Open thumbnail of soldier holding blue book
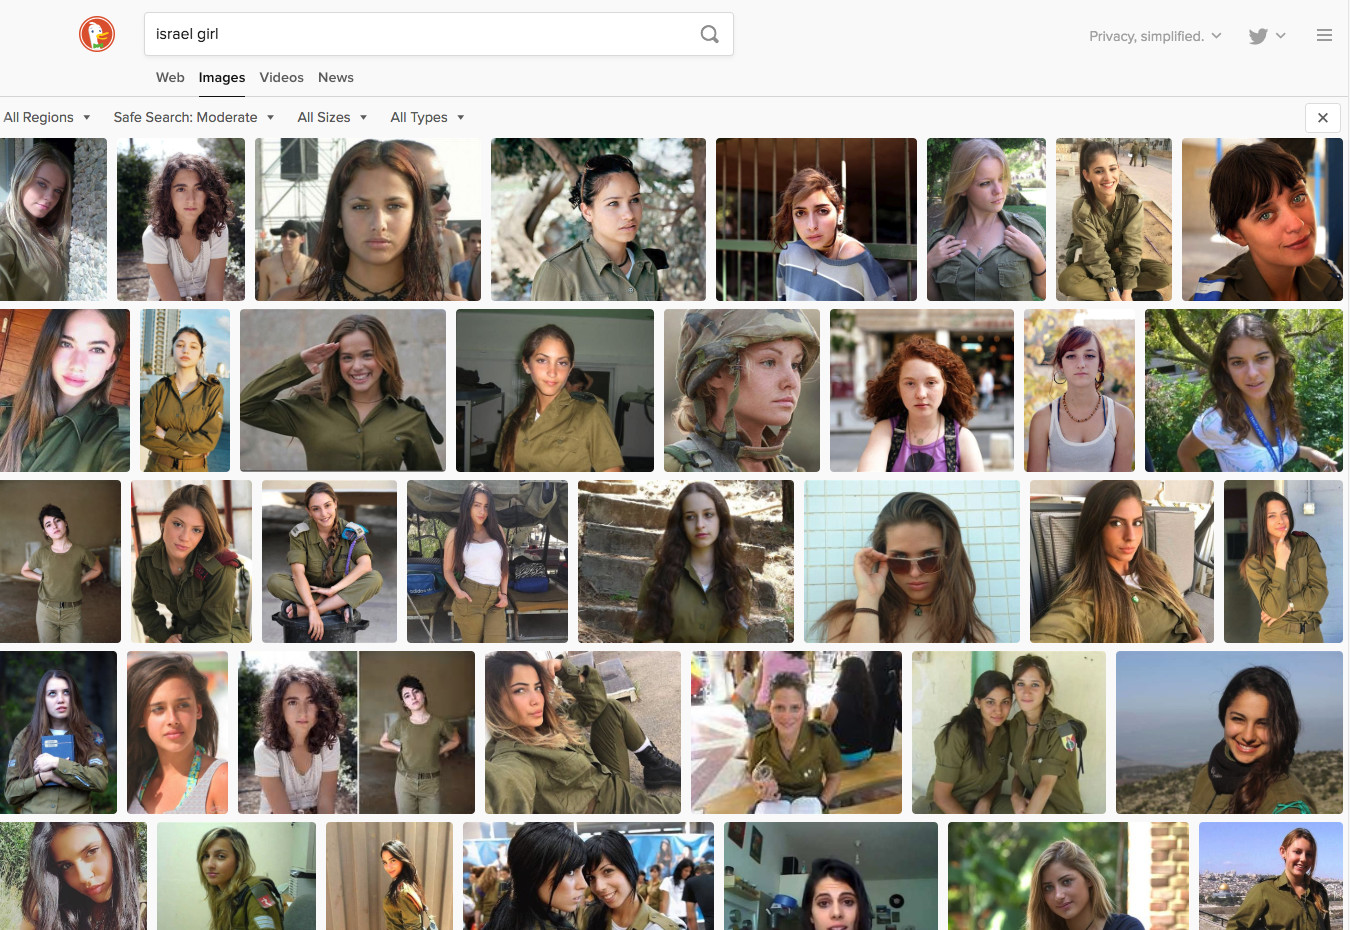Image resolution: width=1350 pixels, height=930 pixels. tap(58, 732)
